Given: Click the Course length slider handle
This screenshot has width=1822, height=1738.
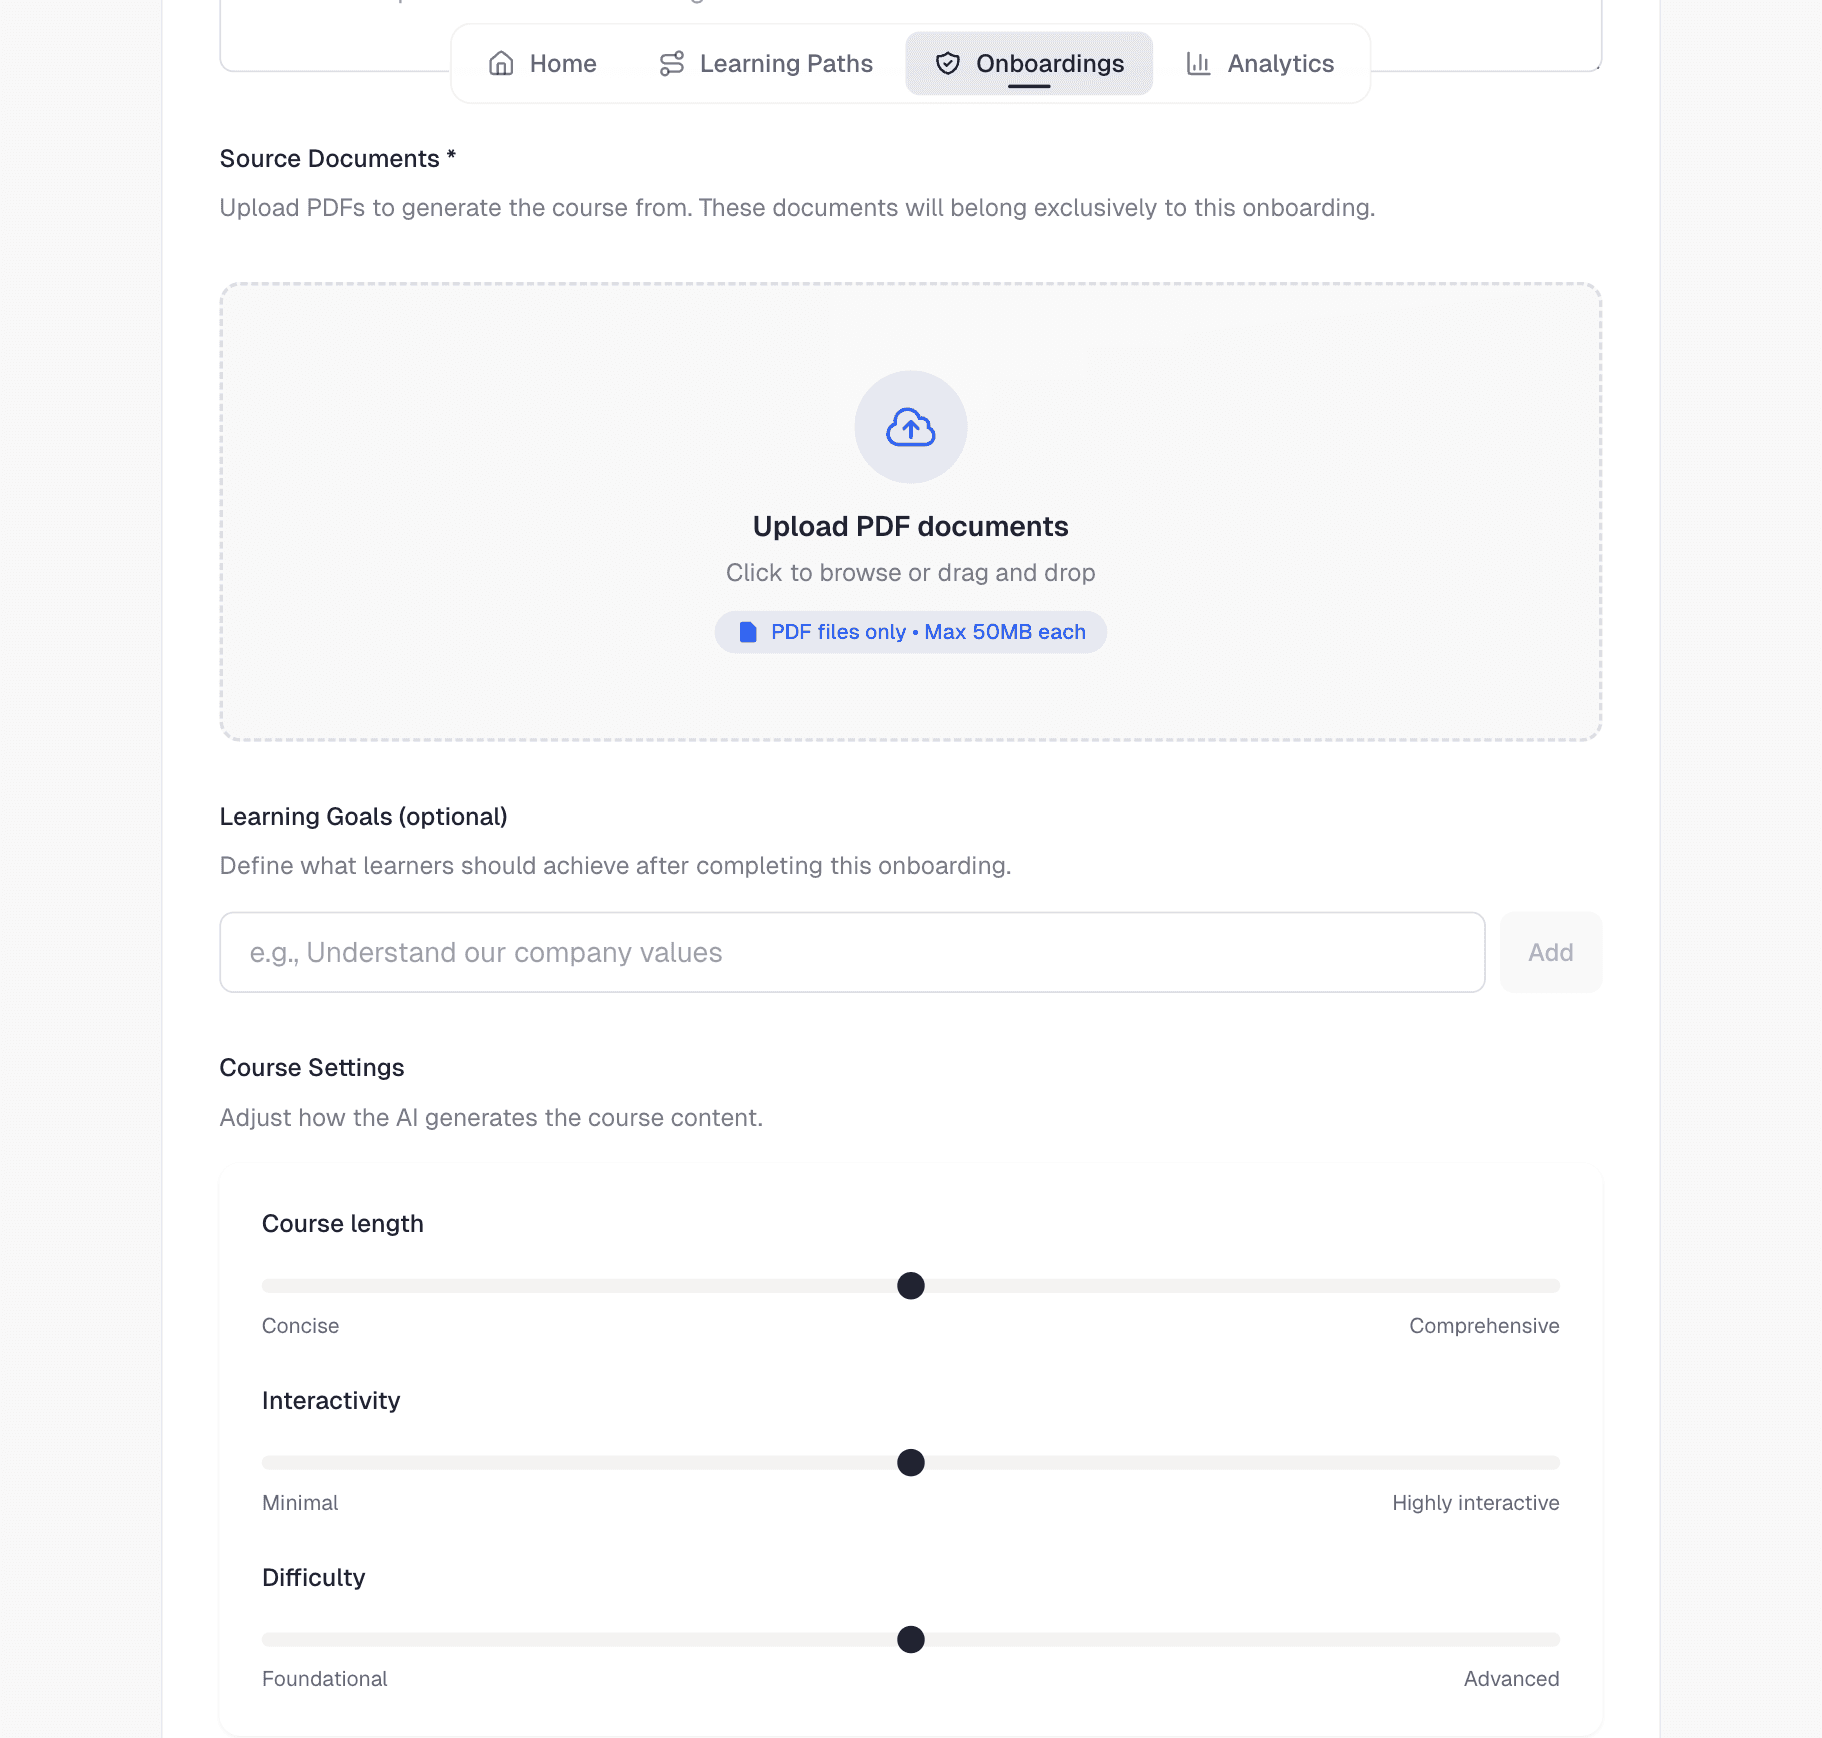Looking at the screenshot, I should click(910, 1286).
